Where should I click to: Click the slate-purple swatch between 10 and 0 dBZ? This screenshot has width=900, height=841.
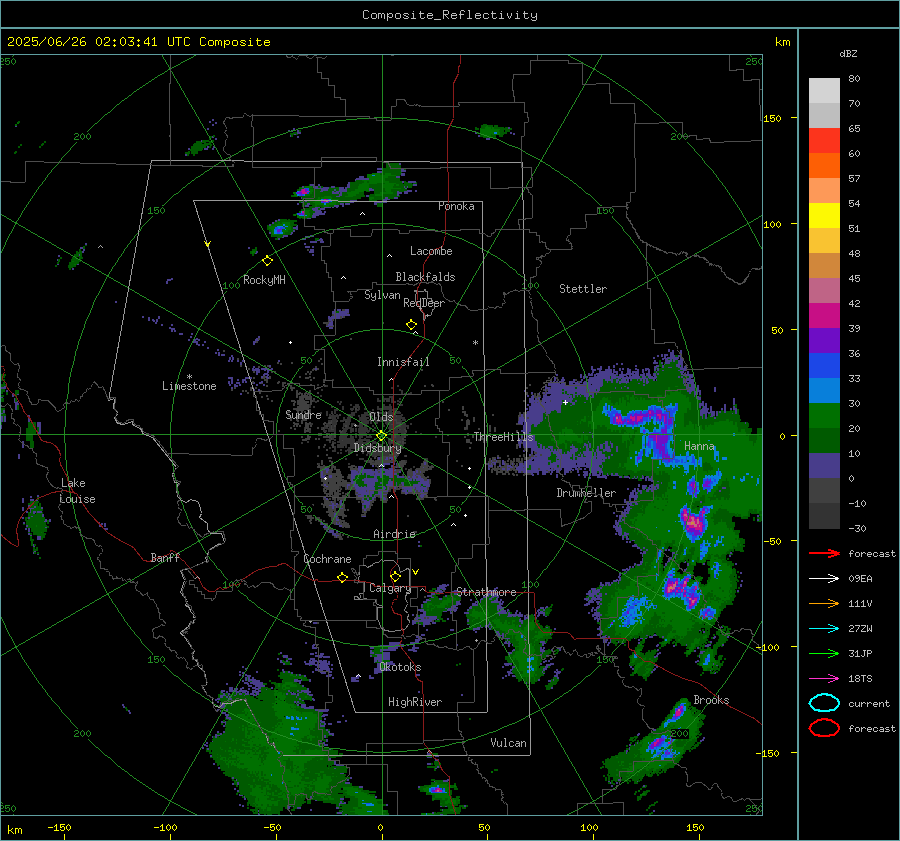[824, 466]
